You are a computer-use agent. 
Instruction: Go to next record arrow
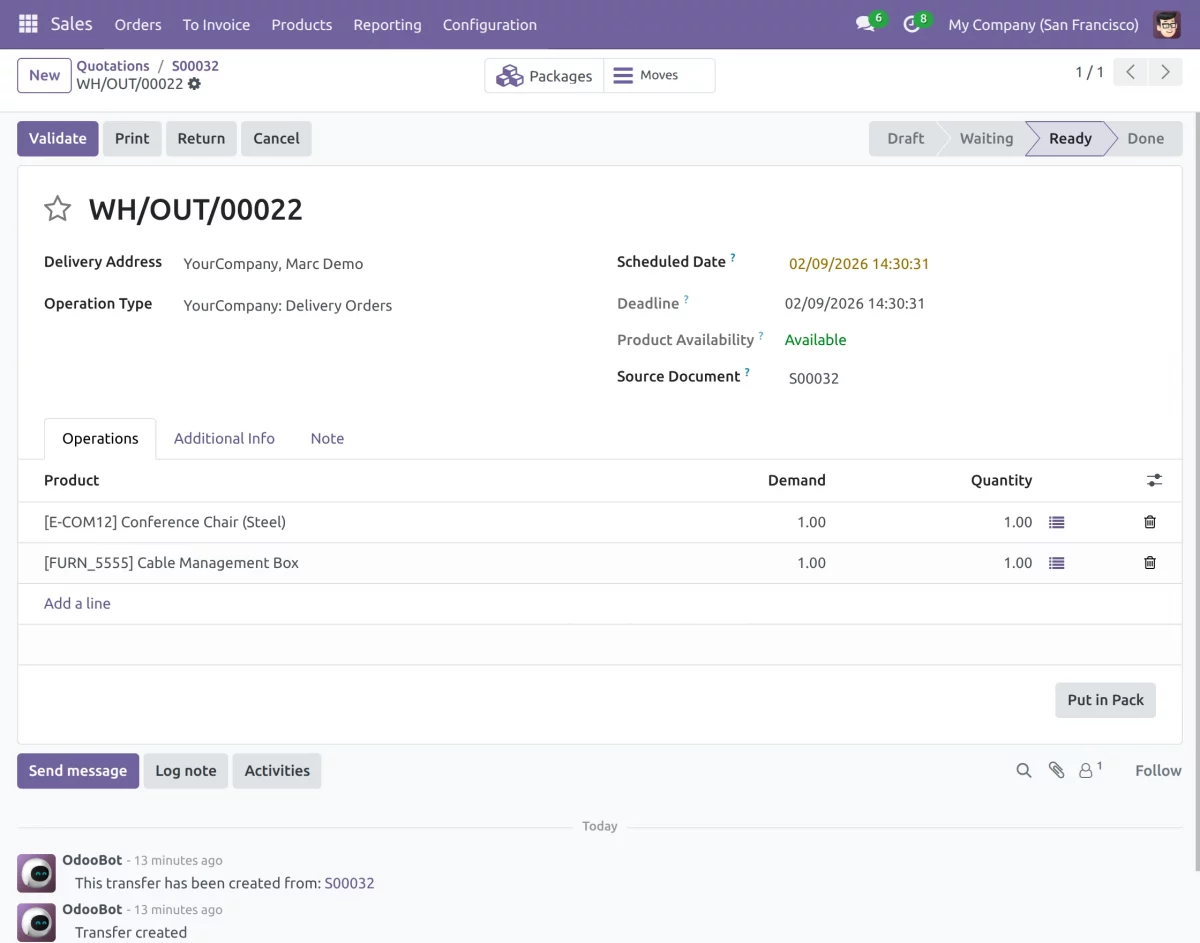[1165, 72]
